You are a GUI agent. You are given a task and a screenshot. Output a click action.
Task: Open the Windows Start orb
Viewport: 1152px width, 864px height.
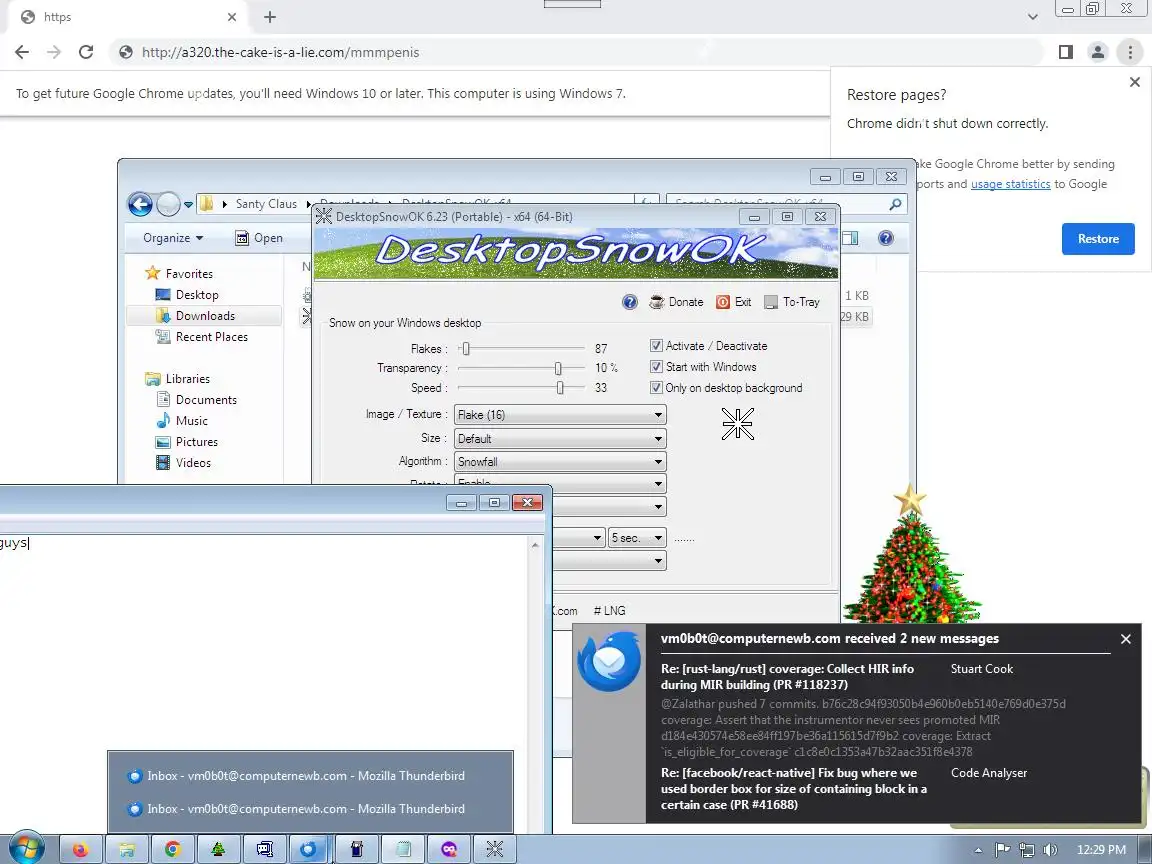point(26,849)
